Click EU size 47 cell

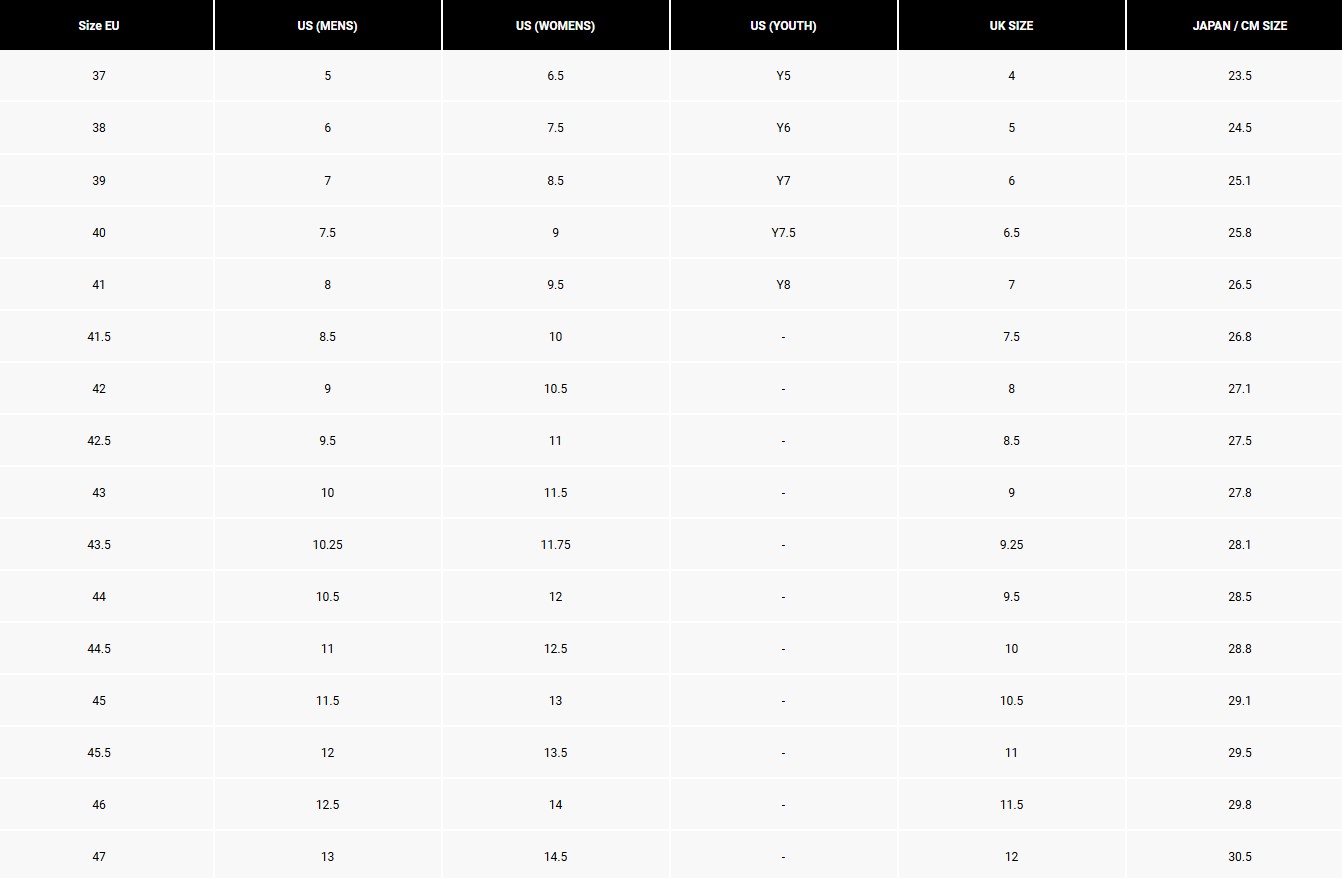(99, 857)
